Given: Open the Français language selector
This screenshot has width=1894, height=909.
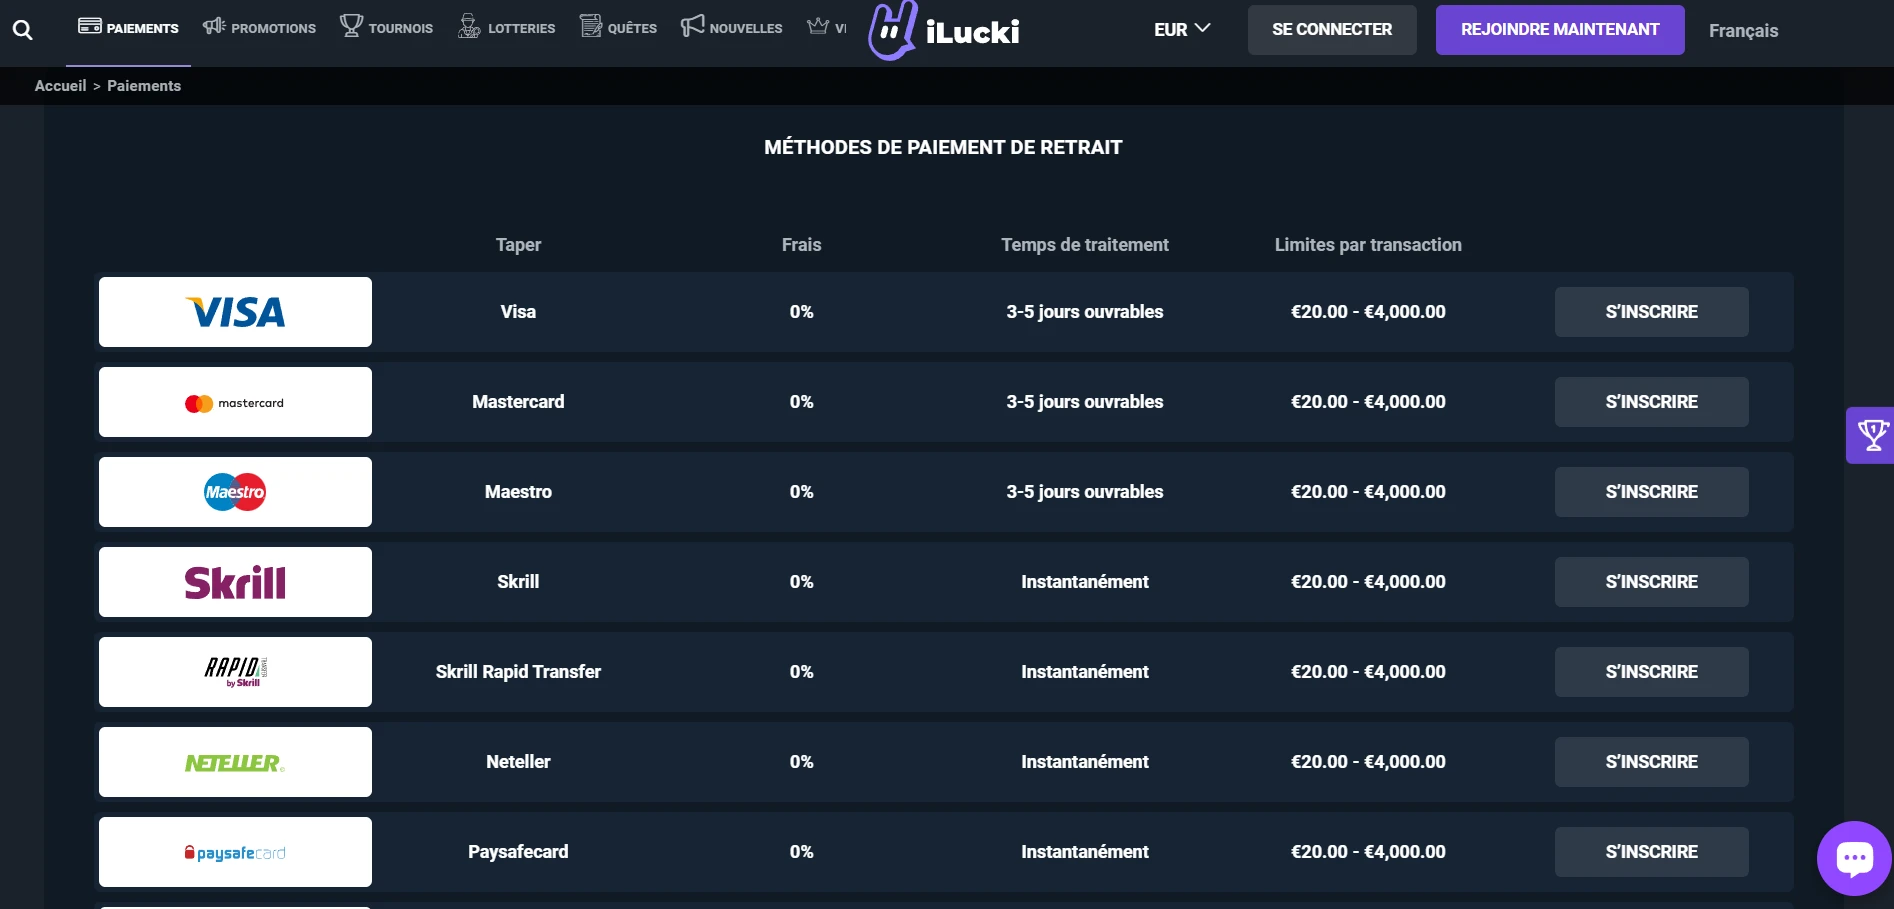Looking at the screenshot, I should [x=1743, y=31].
